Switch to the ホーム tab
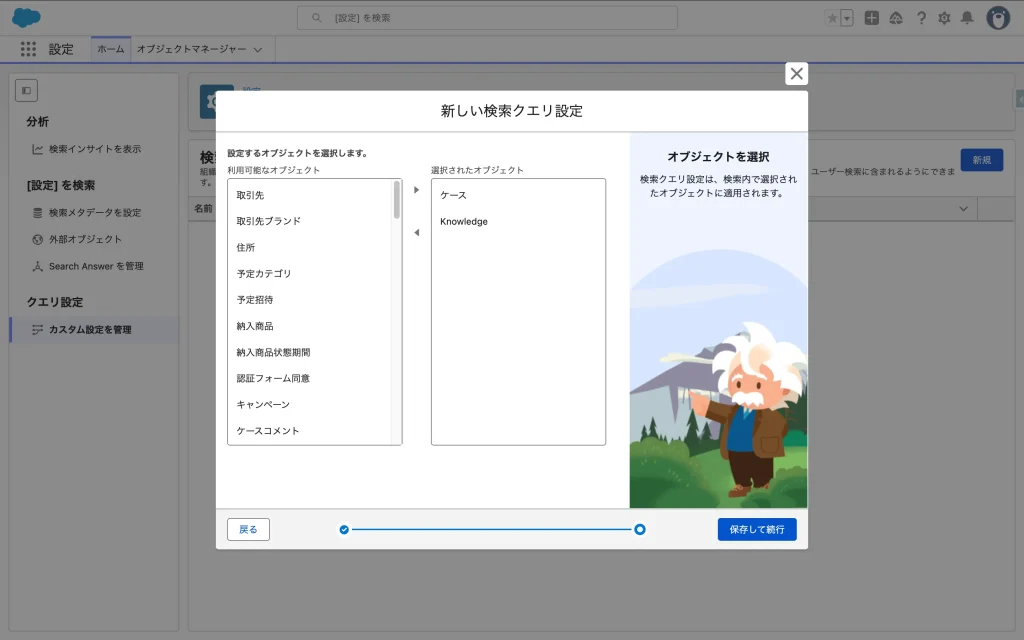 click(x=111, y=49)
